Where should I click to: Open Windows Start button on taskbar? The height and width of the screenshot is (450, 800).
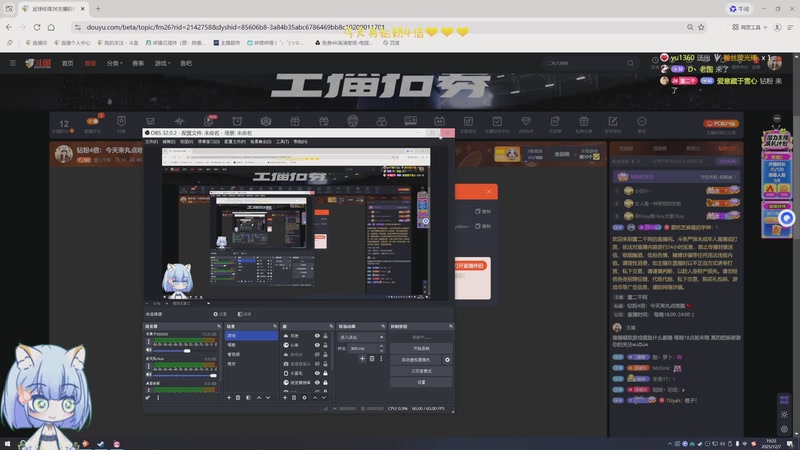(x=7, y=444)
